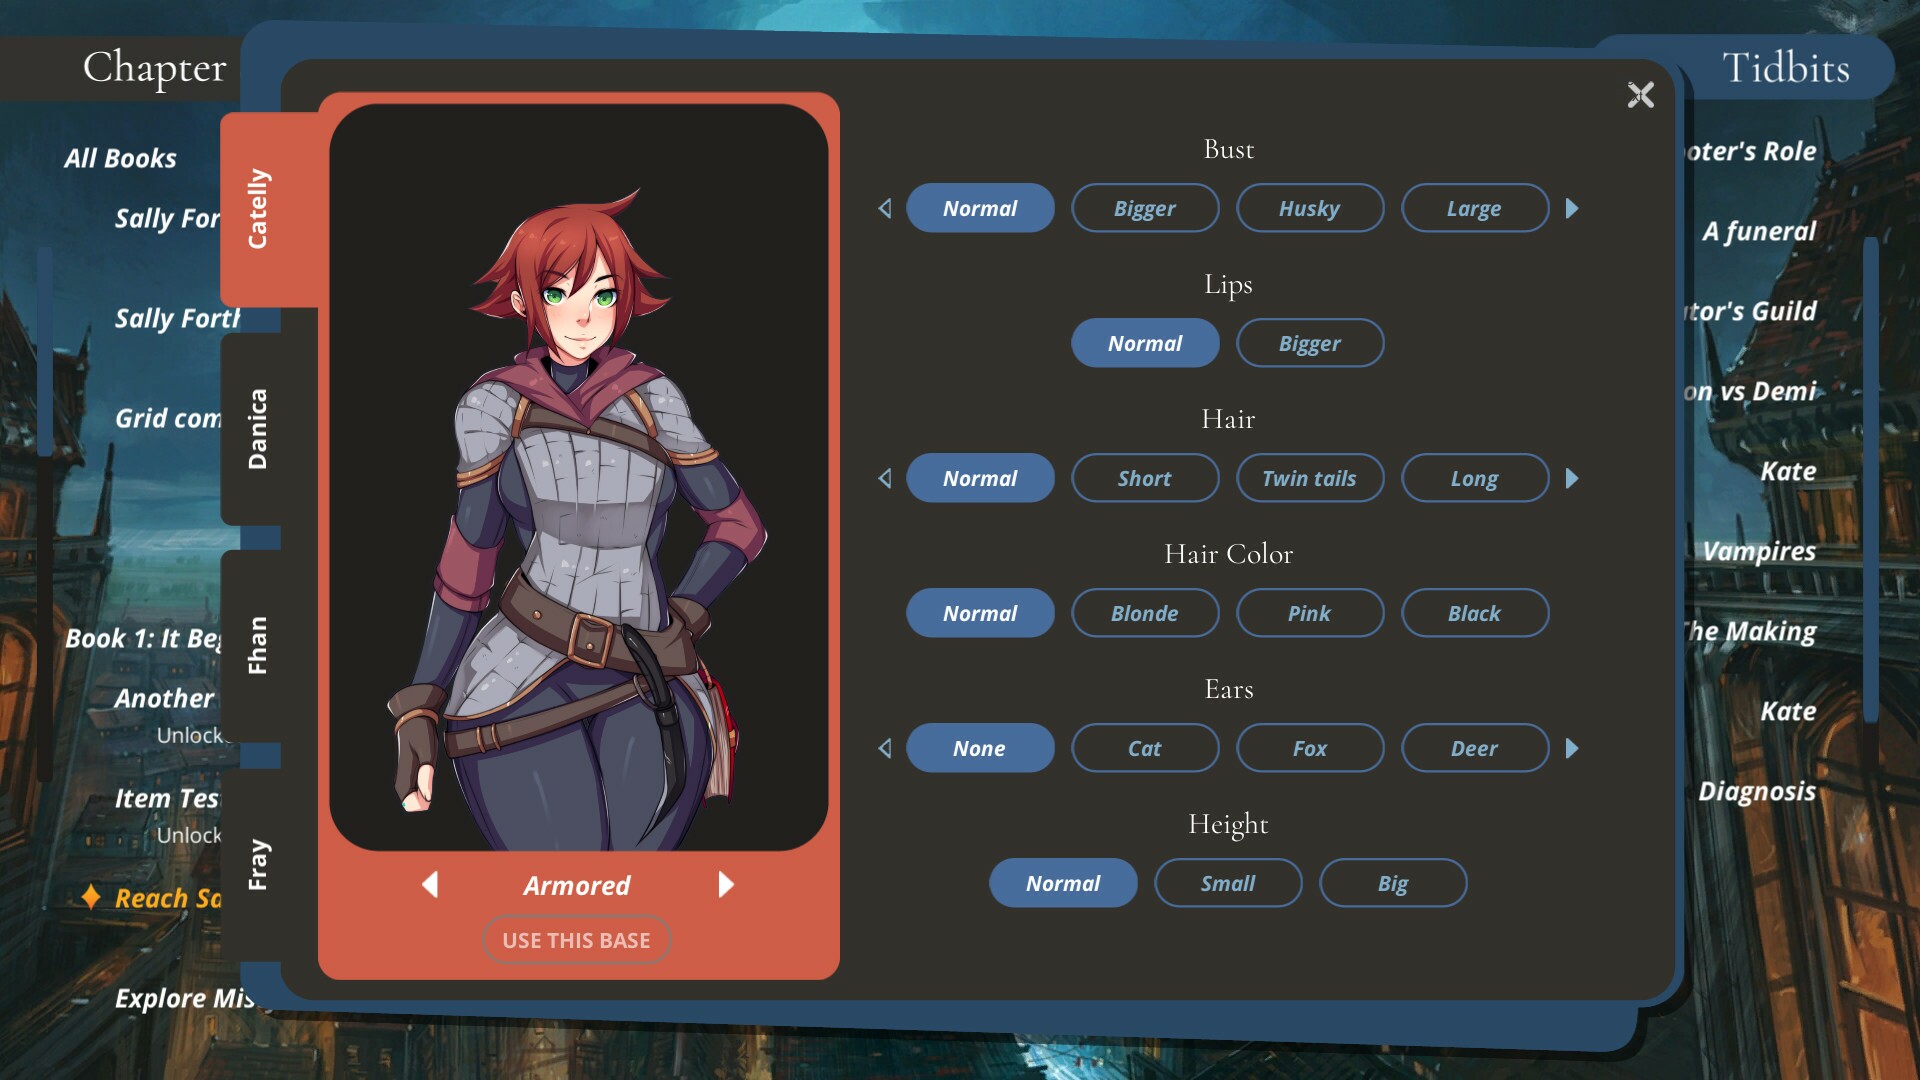This screenshot has height=1080, width=1920.
Task: Click the Catelly character portrait
Action: coord(578,478)
